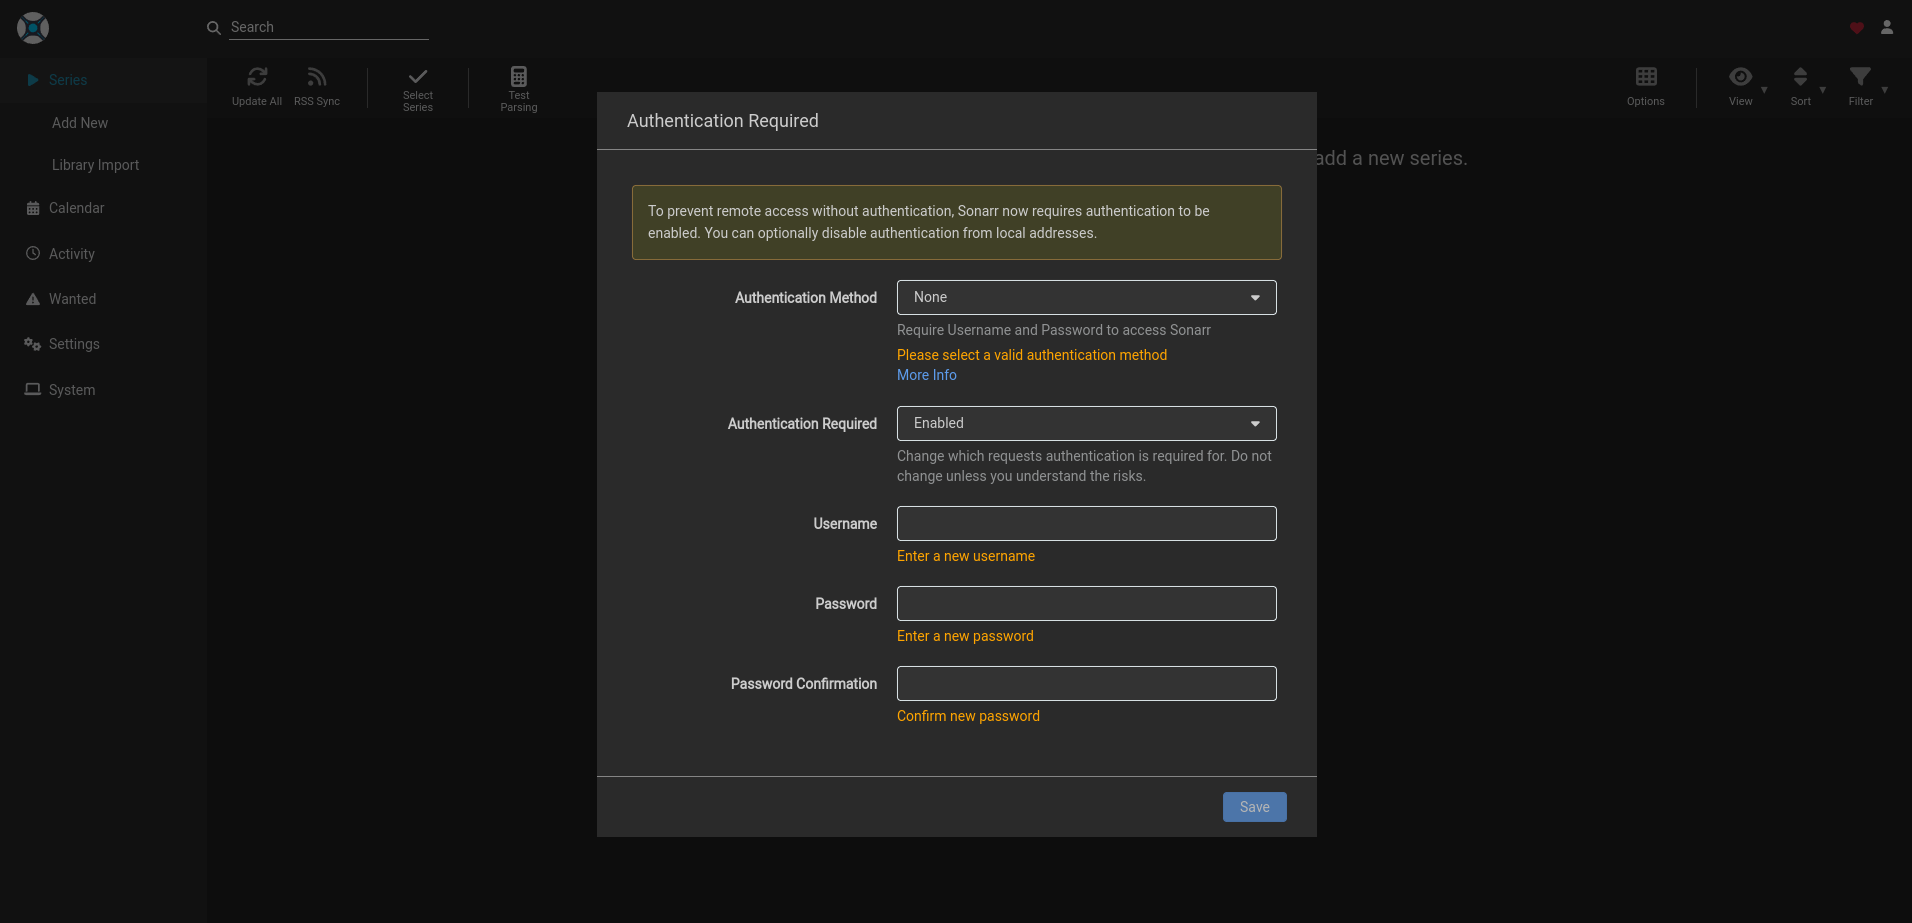Expand the Authentication Required dropdown
The image size is (1912, 923).
(x=1087, y=423)
